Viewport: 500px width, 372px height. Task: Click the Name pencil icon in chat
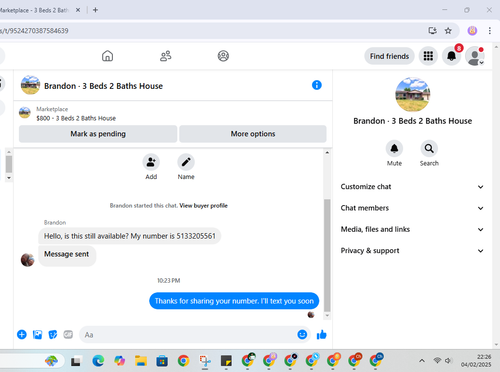click(186, 162)
